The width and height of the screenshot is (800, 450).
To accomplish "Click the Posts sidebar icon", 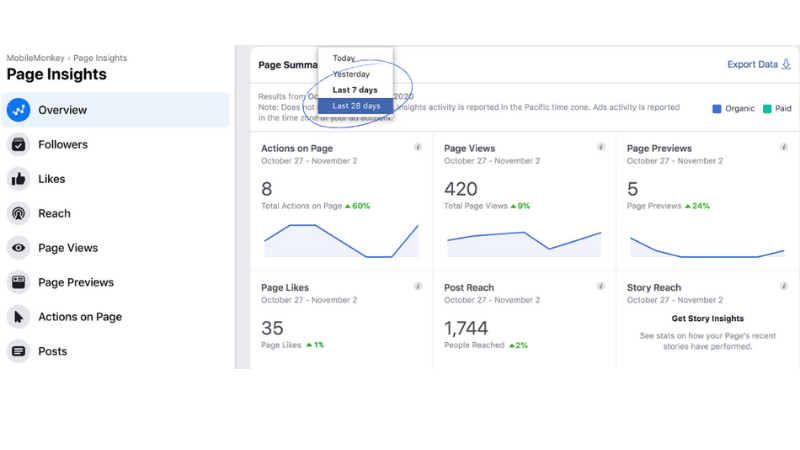I will [18, 351].
